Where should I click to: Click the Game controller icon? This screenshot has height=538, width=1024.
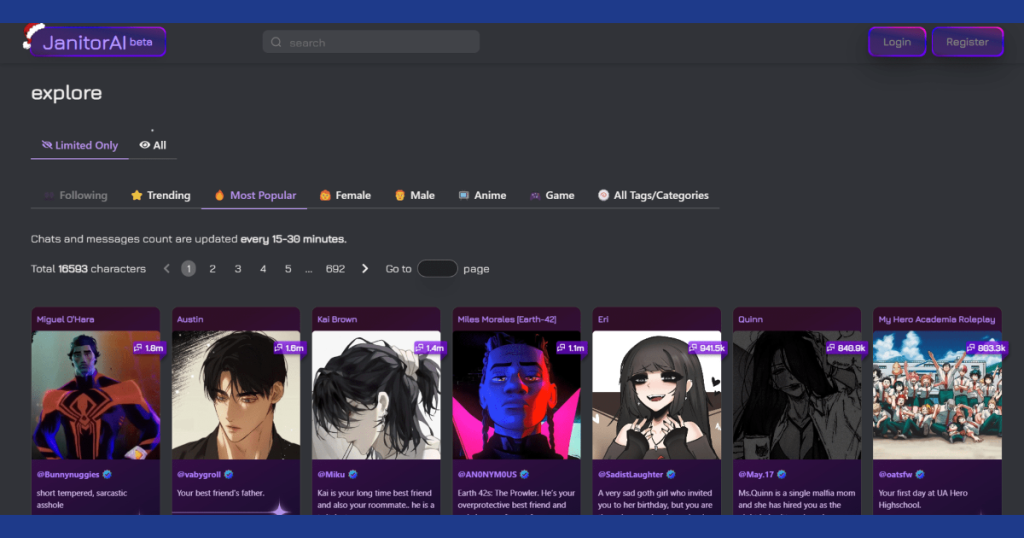point(535,195)
